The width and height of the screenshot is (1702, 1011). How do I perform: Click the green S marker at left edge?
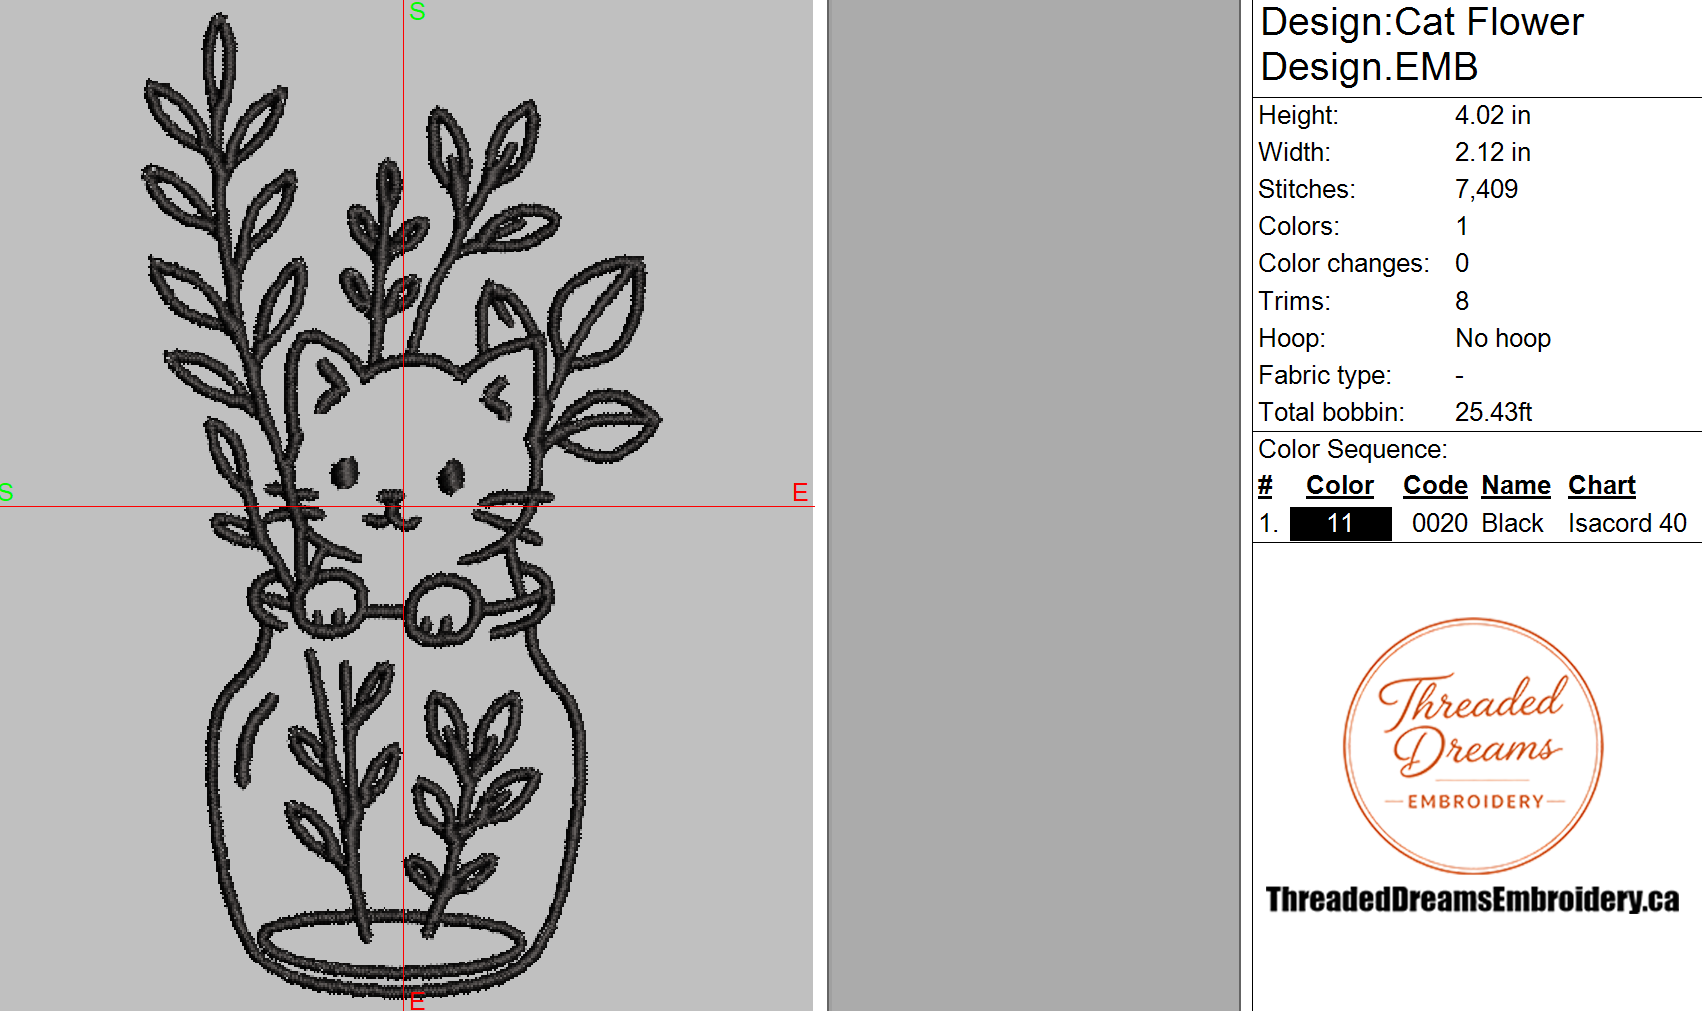point(6,492)
